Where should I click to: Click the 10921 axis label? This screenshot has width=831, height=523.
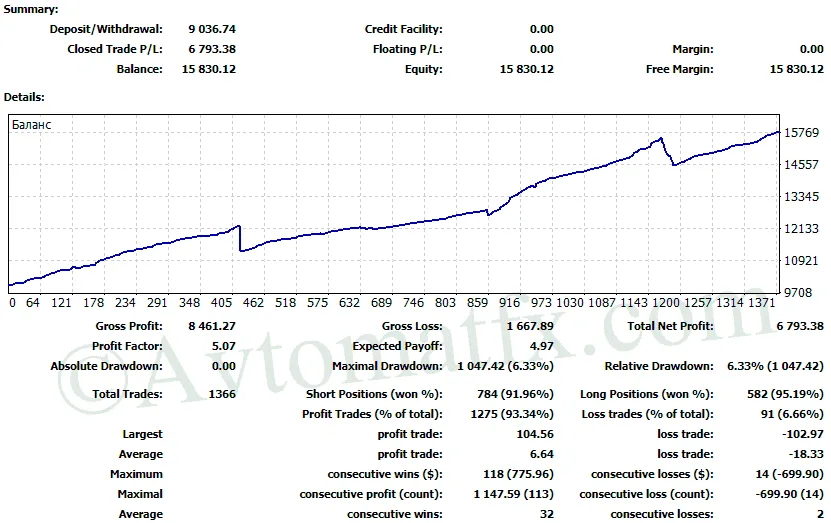801,261
